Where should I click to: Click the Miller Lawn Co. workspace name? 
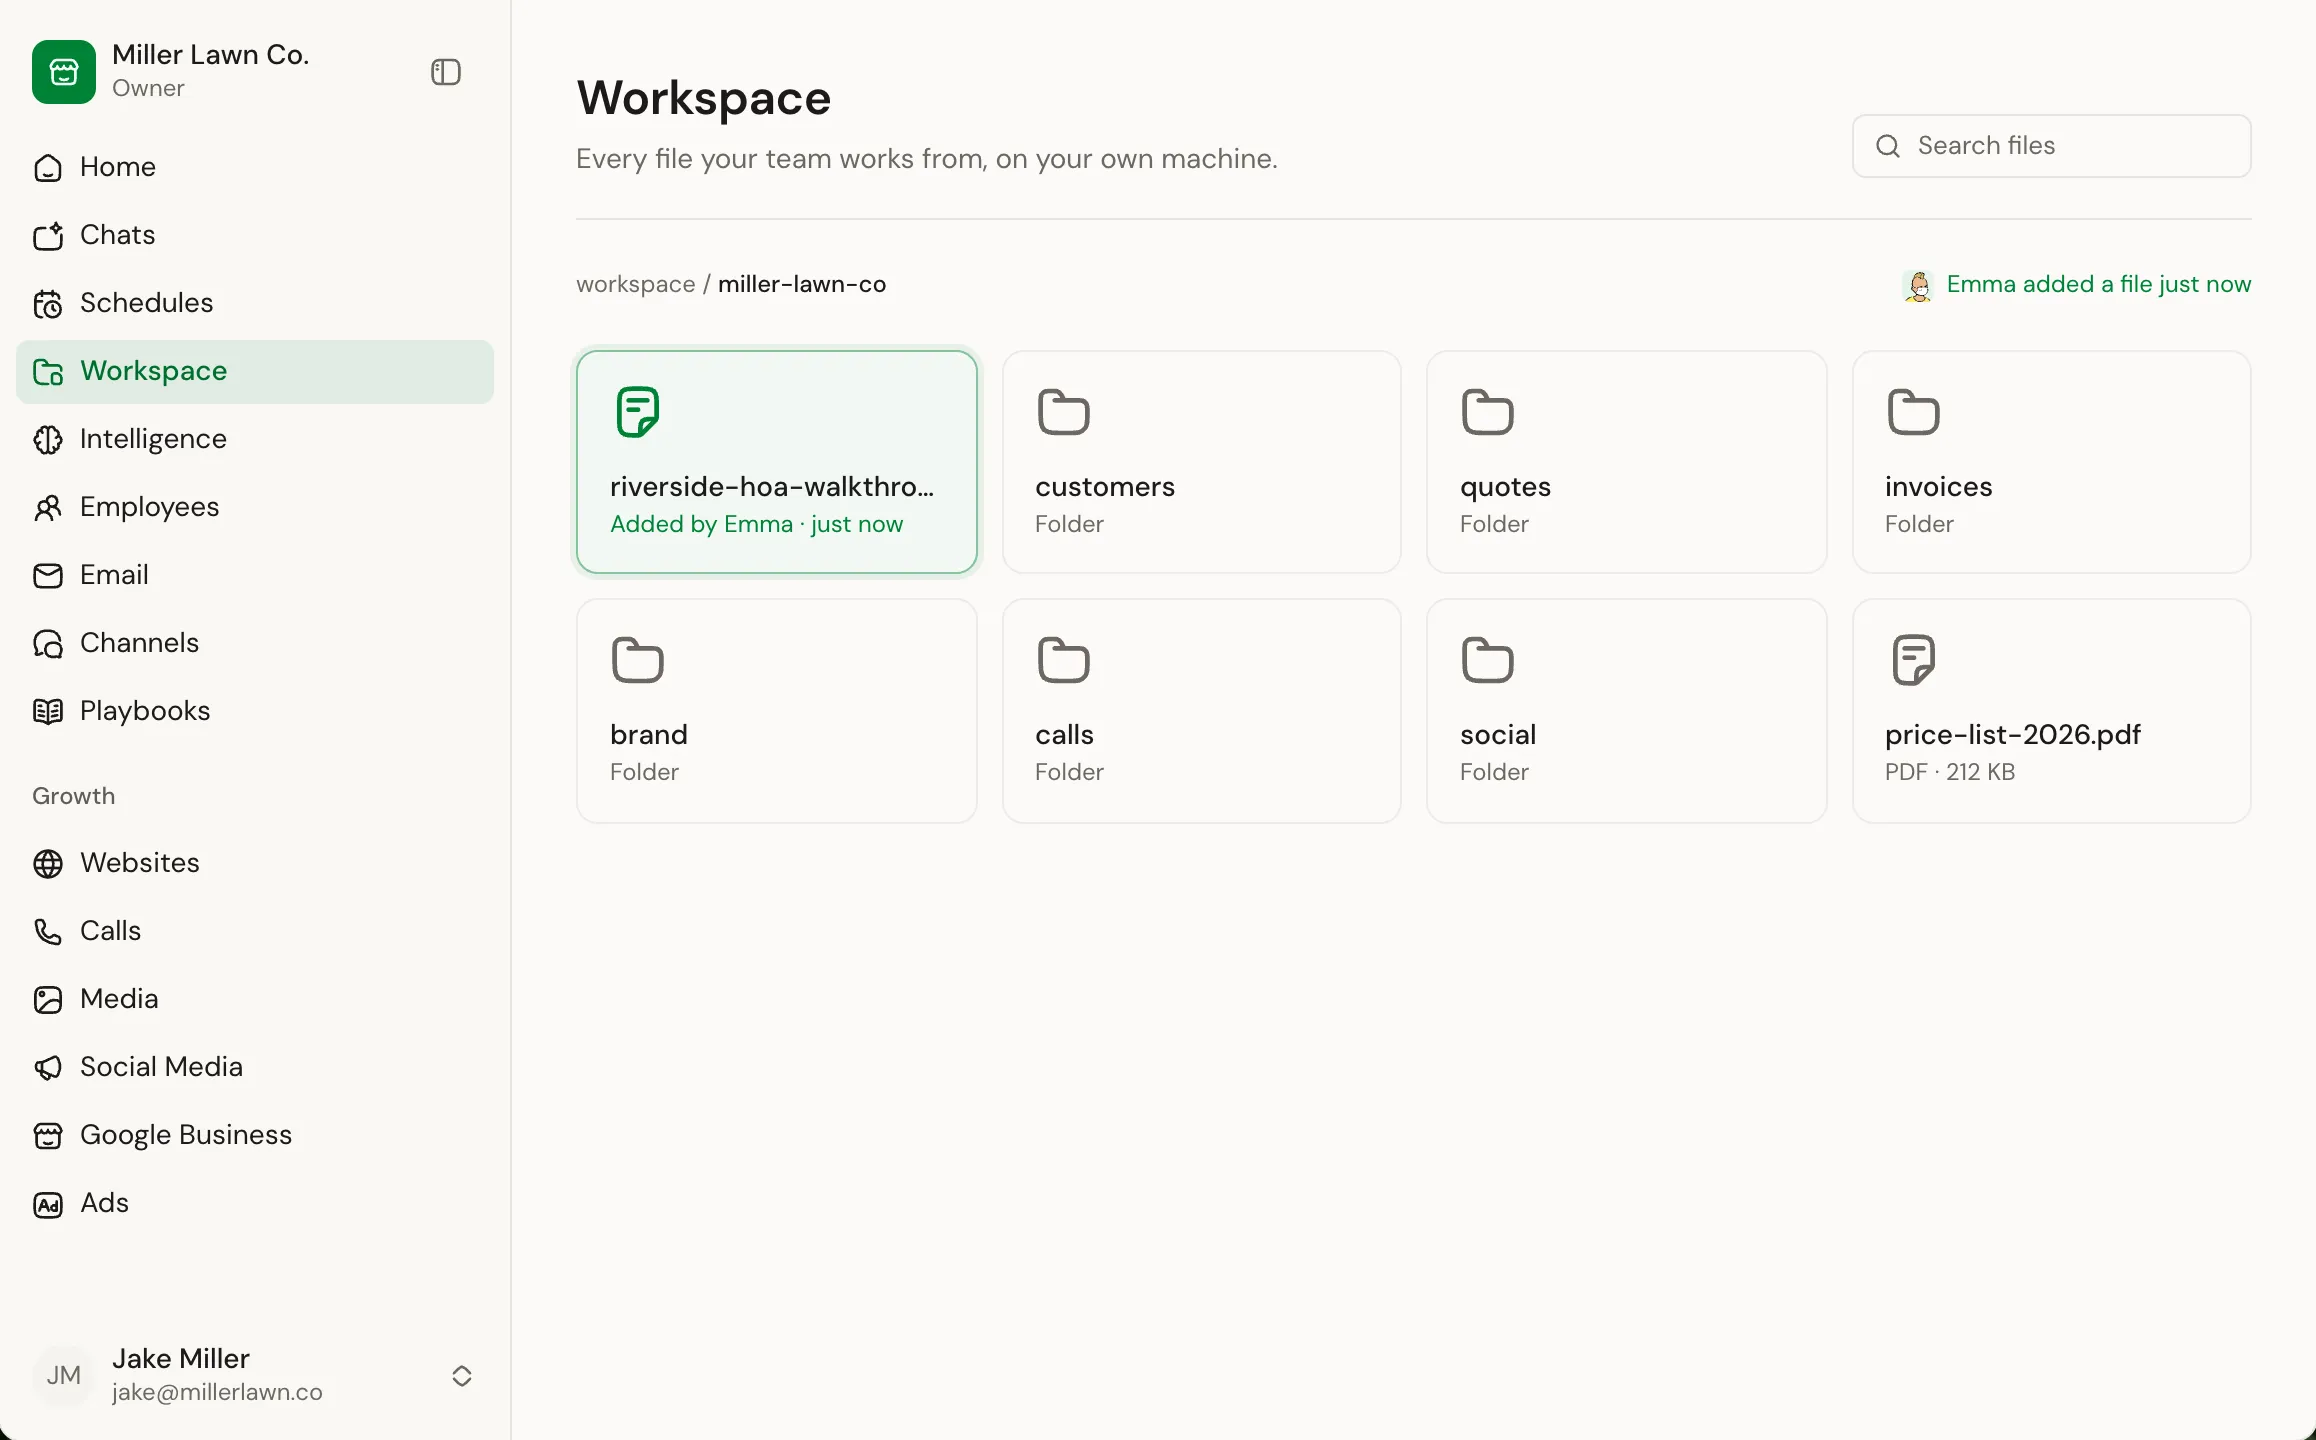211,55
